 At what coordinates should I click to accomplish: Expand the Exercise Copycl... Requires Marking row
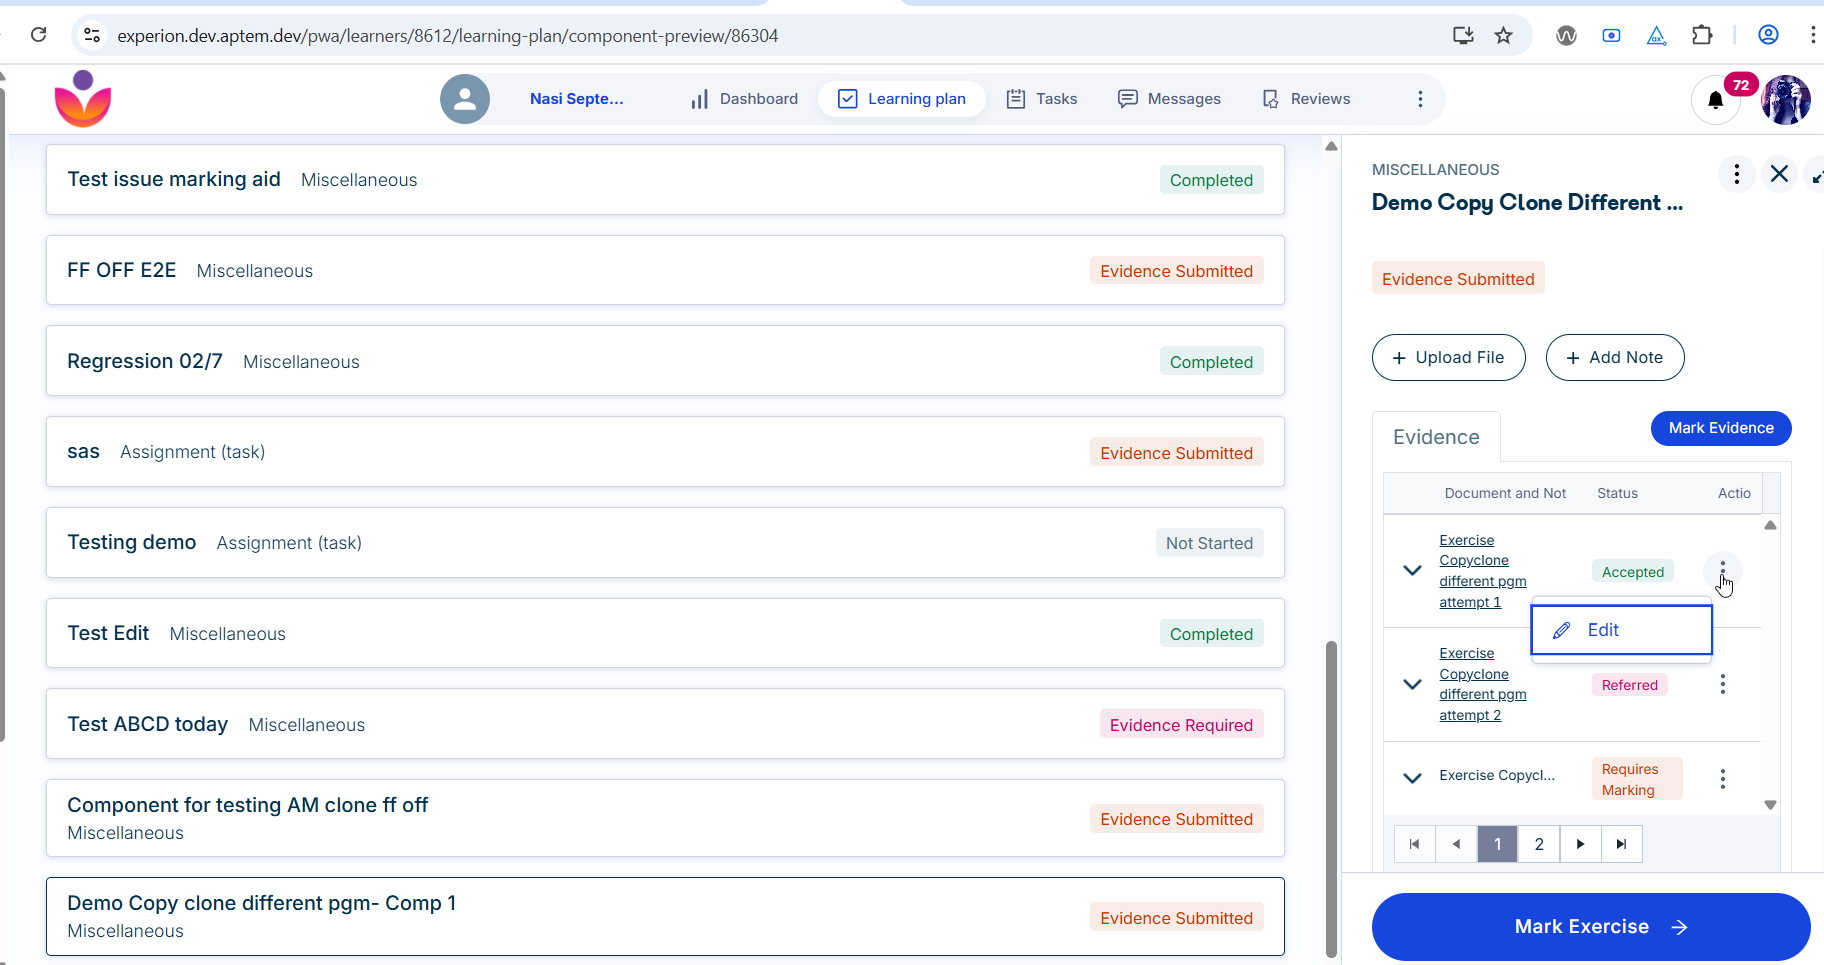1412,778
